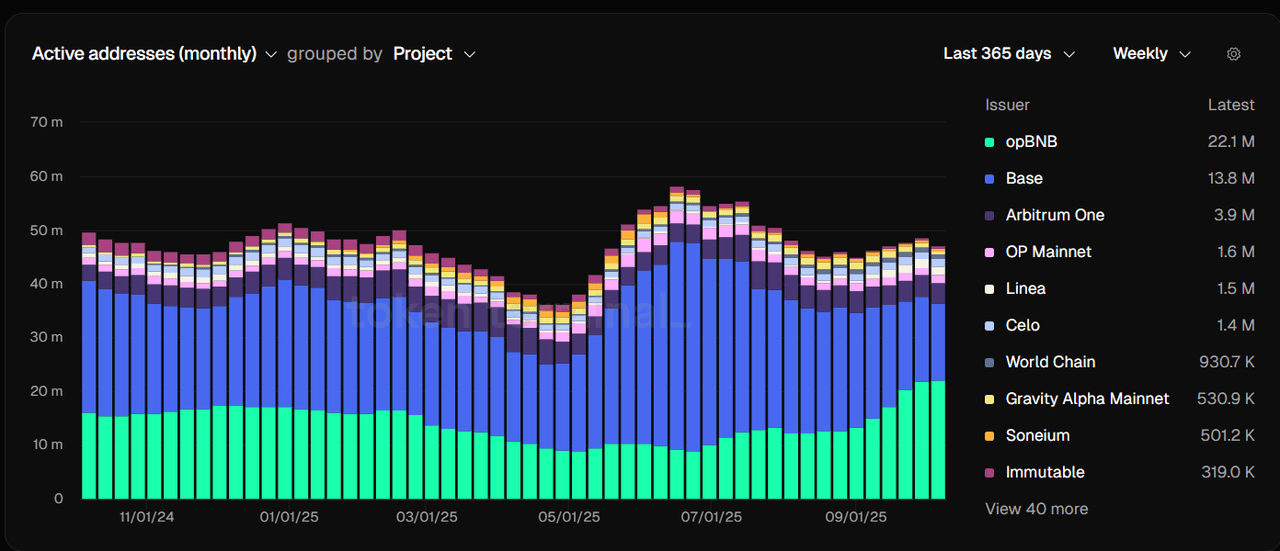Click the Immutable magenta legend marker

click(990, 472)
